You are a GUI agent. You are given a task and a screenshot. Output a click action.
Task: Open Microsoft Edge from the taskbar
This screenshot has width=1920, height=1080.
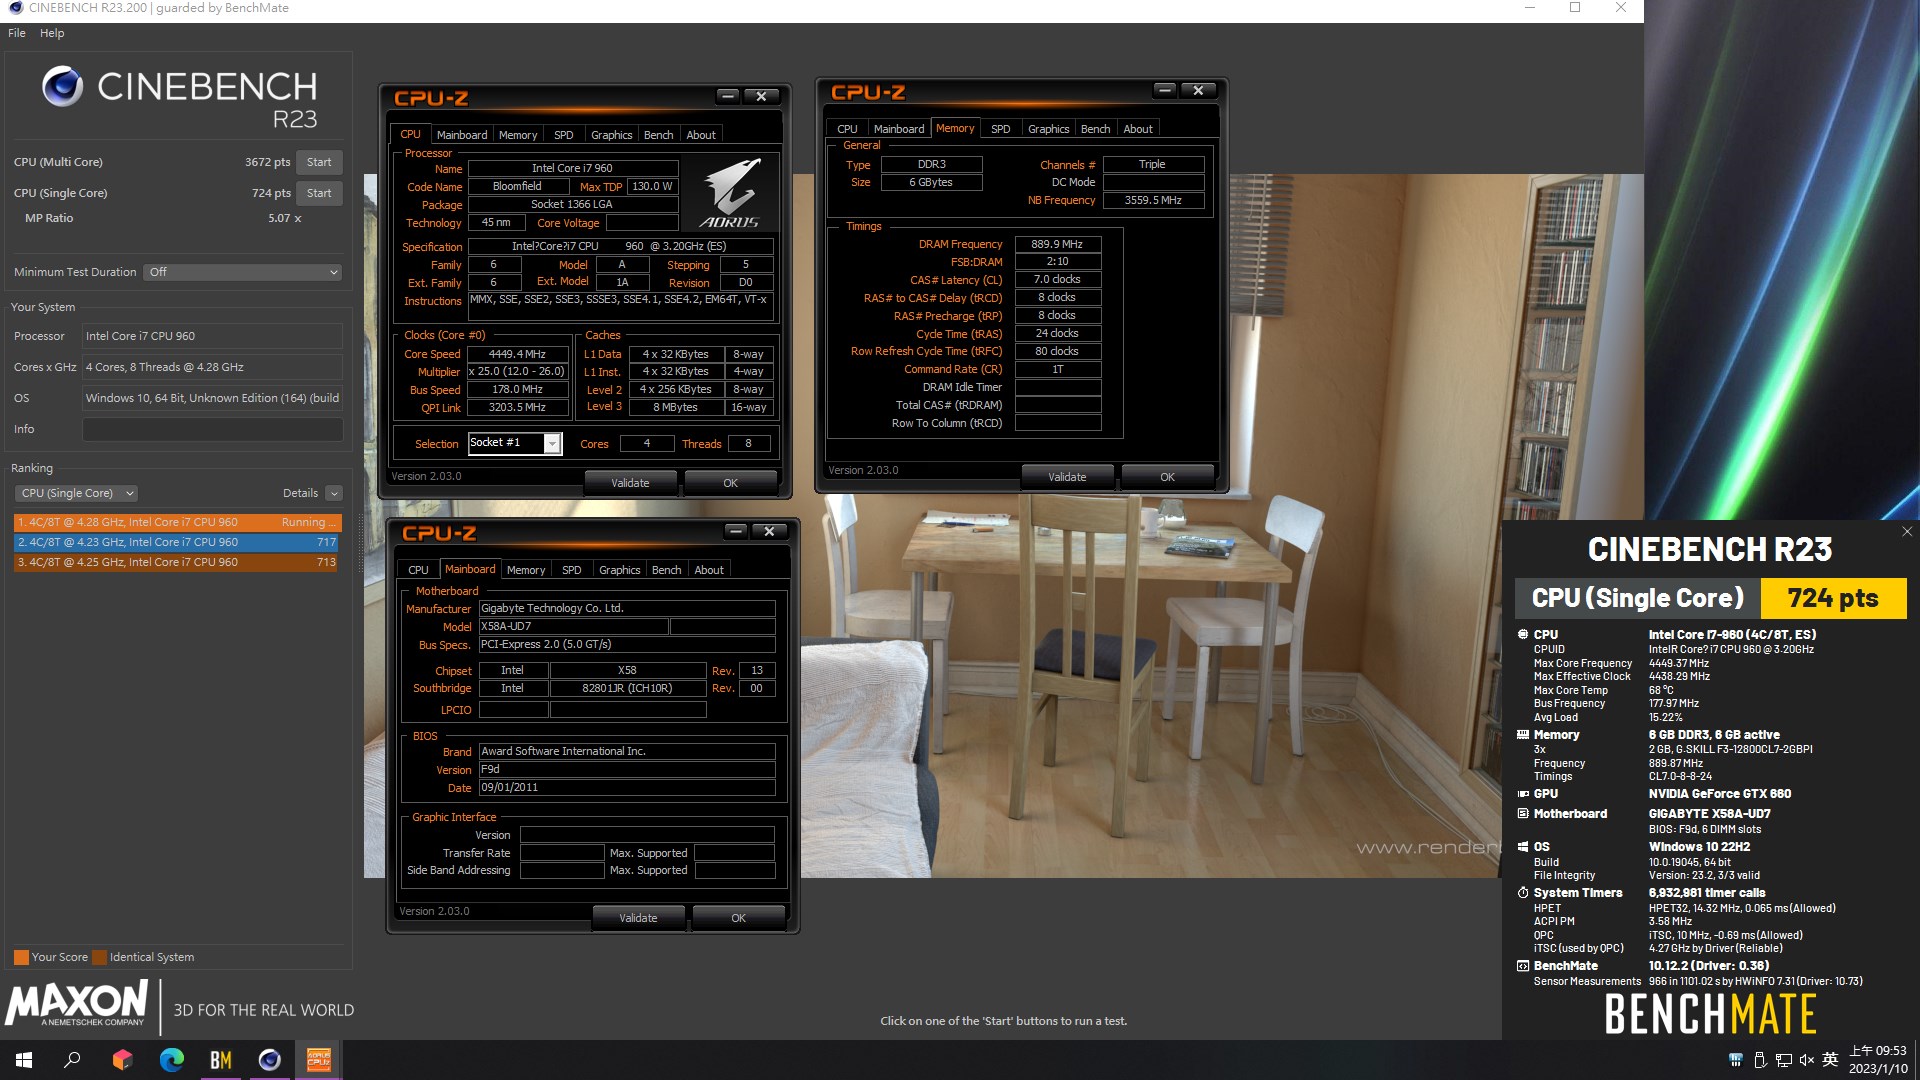pos(172,1060)
